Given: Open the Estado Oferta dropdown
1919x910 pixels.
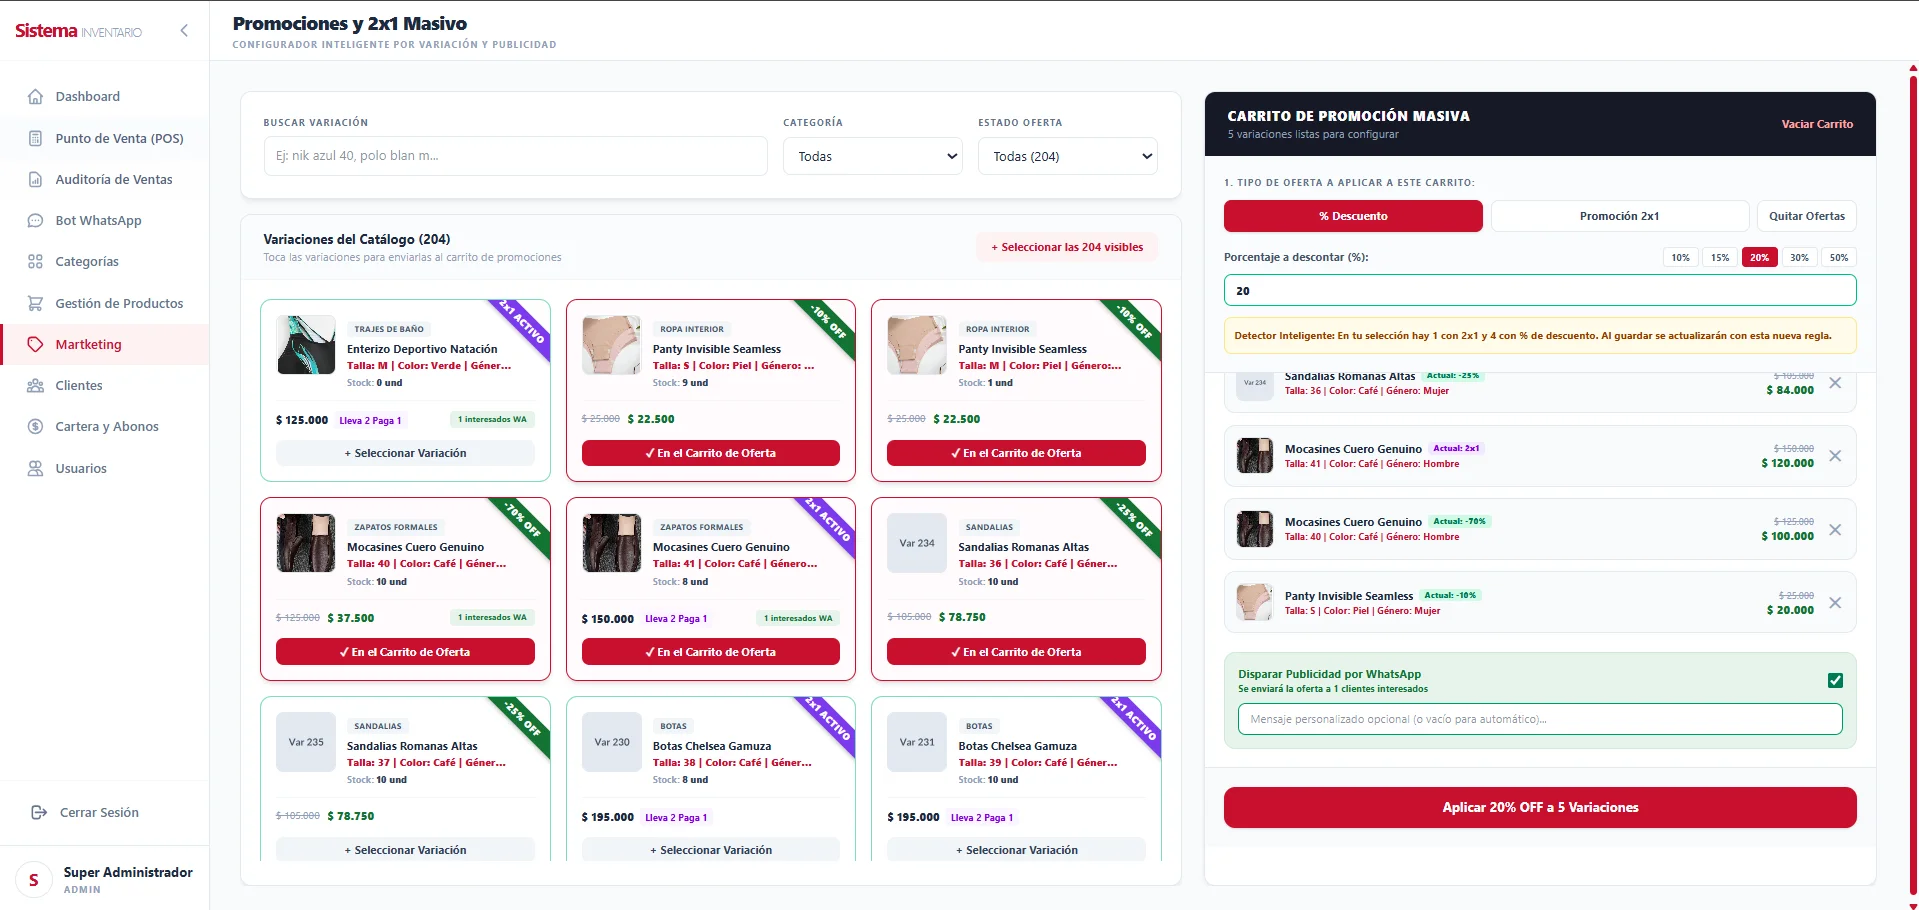Looking at the screenshot, I should 1067,156.
